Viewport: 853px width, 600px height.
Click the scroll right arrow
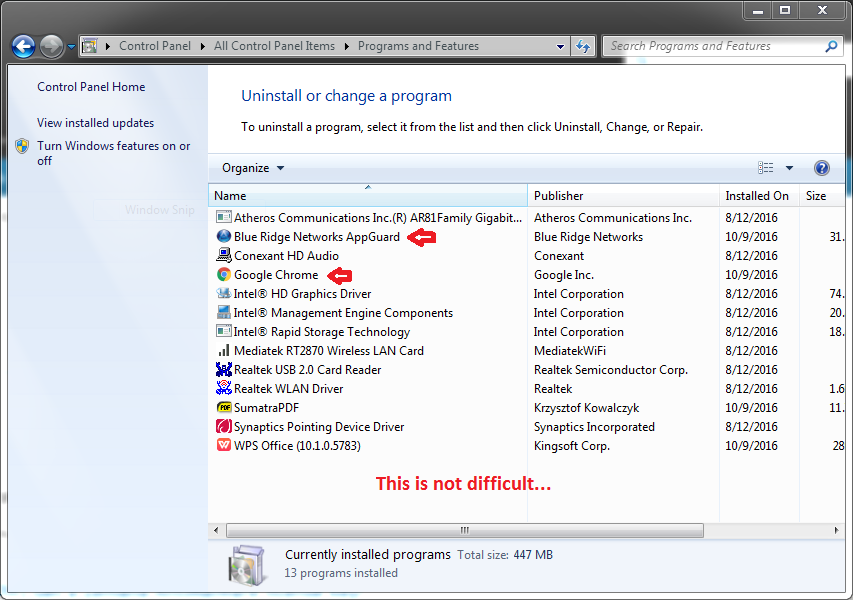click(837, 530)
